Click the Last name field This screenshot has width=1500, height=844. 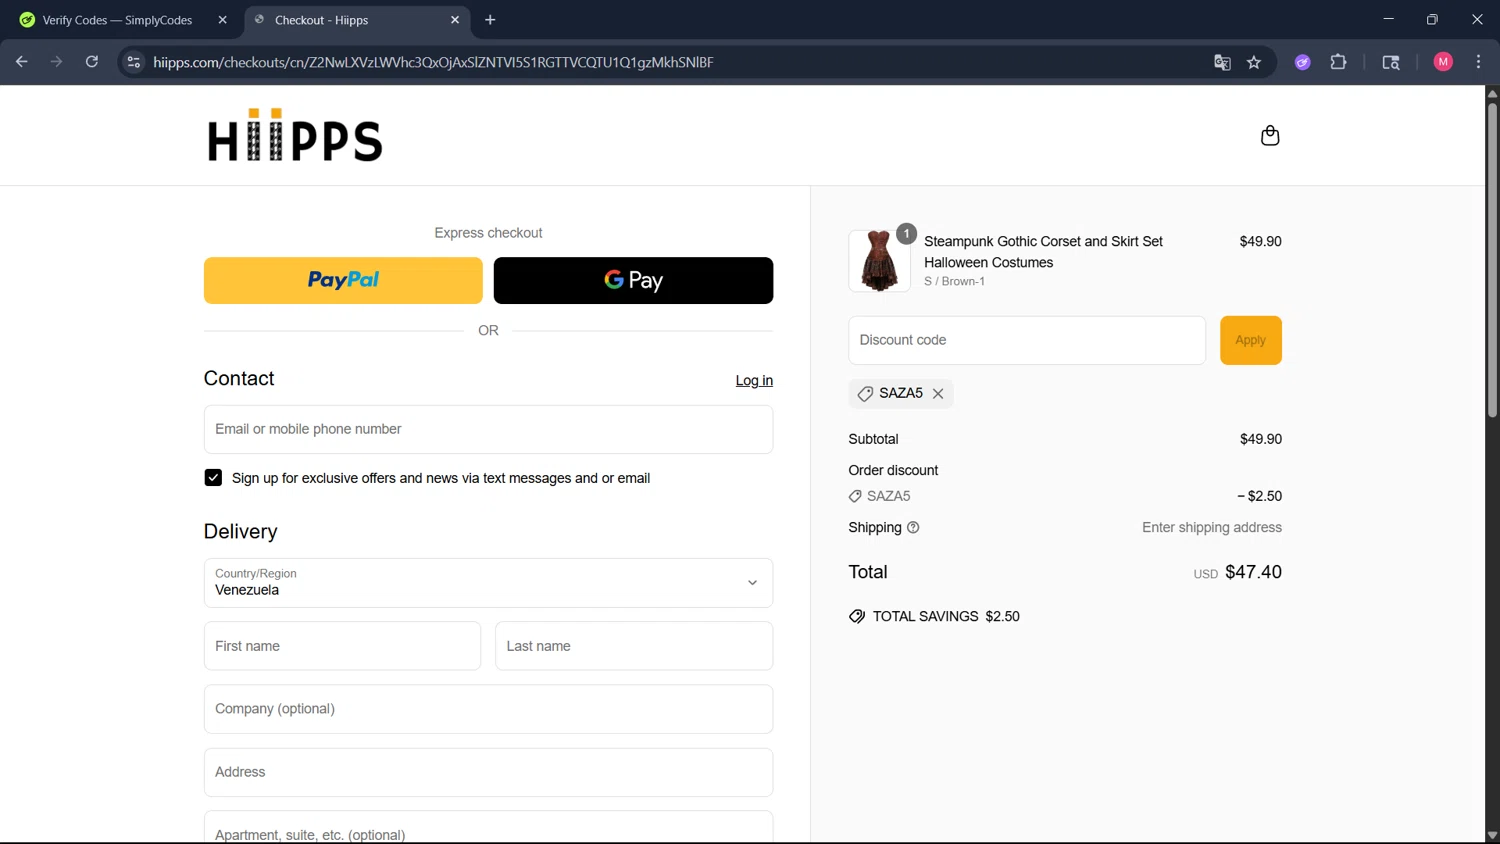point(634,646)
